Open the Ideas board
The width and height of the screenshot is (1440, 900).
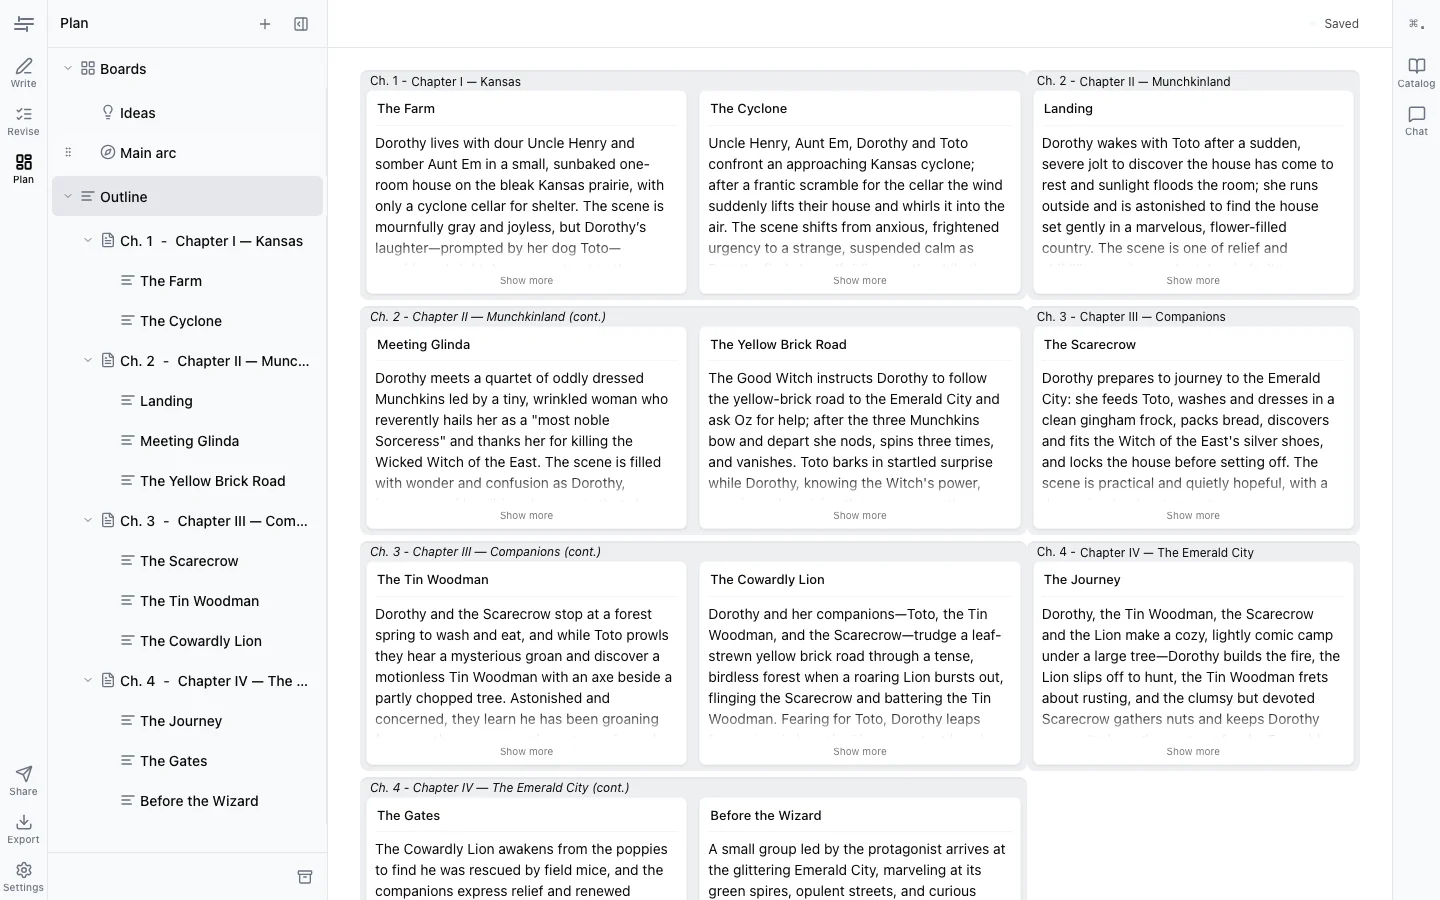click(x=137, y=113)
